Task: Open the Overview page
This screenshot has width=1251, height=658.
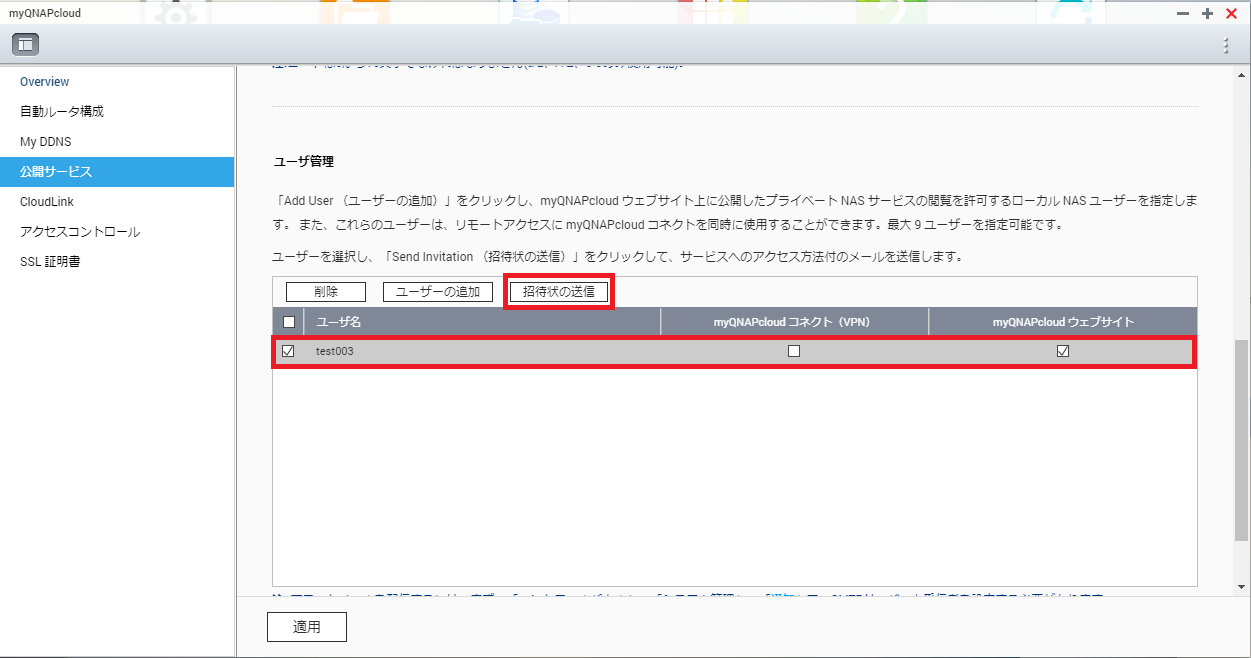Action: [x=45, y=82]
